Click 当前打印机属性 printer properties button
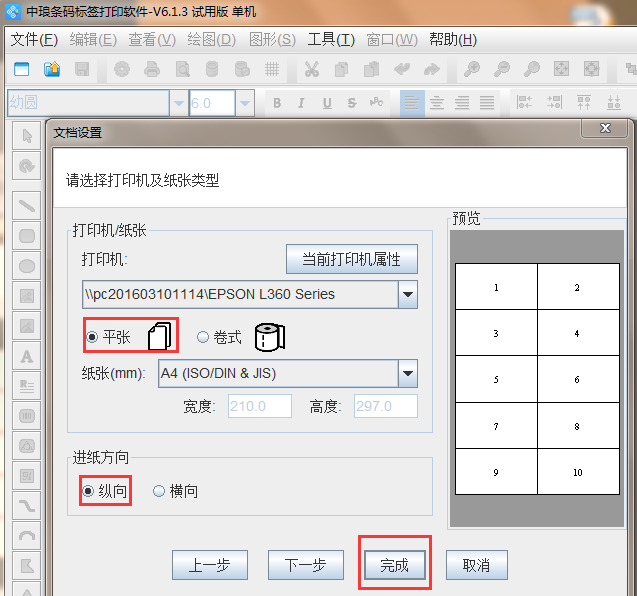 click(351, 259)
